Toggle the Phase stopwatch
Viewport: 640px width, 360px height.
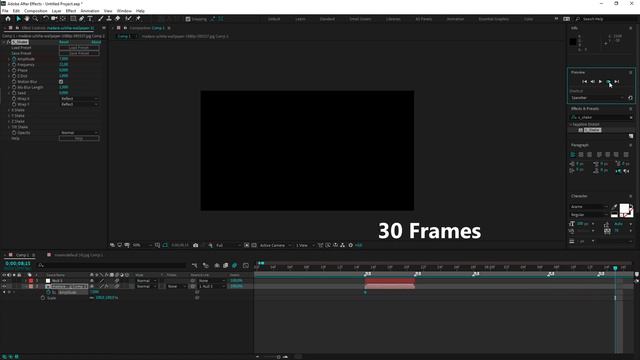tap(14, 71)
